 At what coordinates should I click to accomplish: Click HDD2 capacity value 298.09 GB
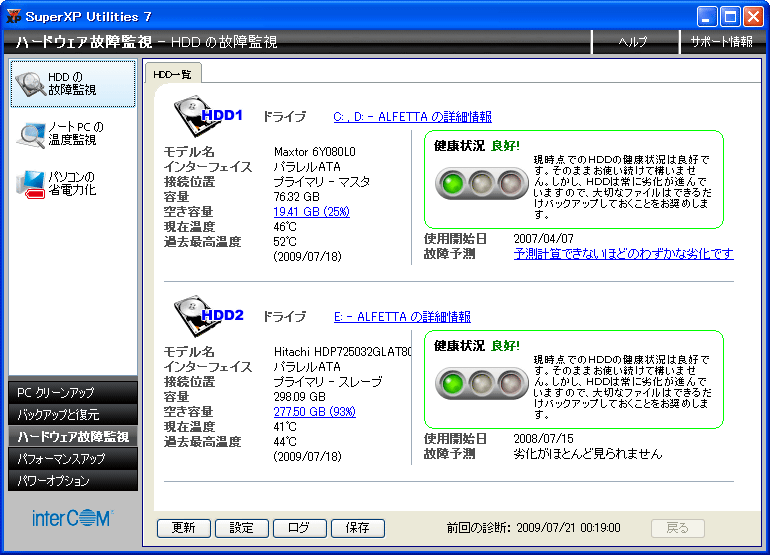click(x=300, y=397)
